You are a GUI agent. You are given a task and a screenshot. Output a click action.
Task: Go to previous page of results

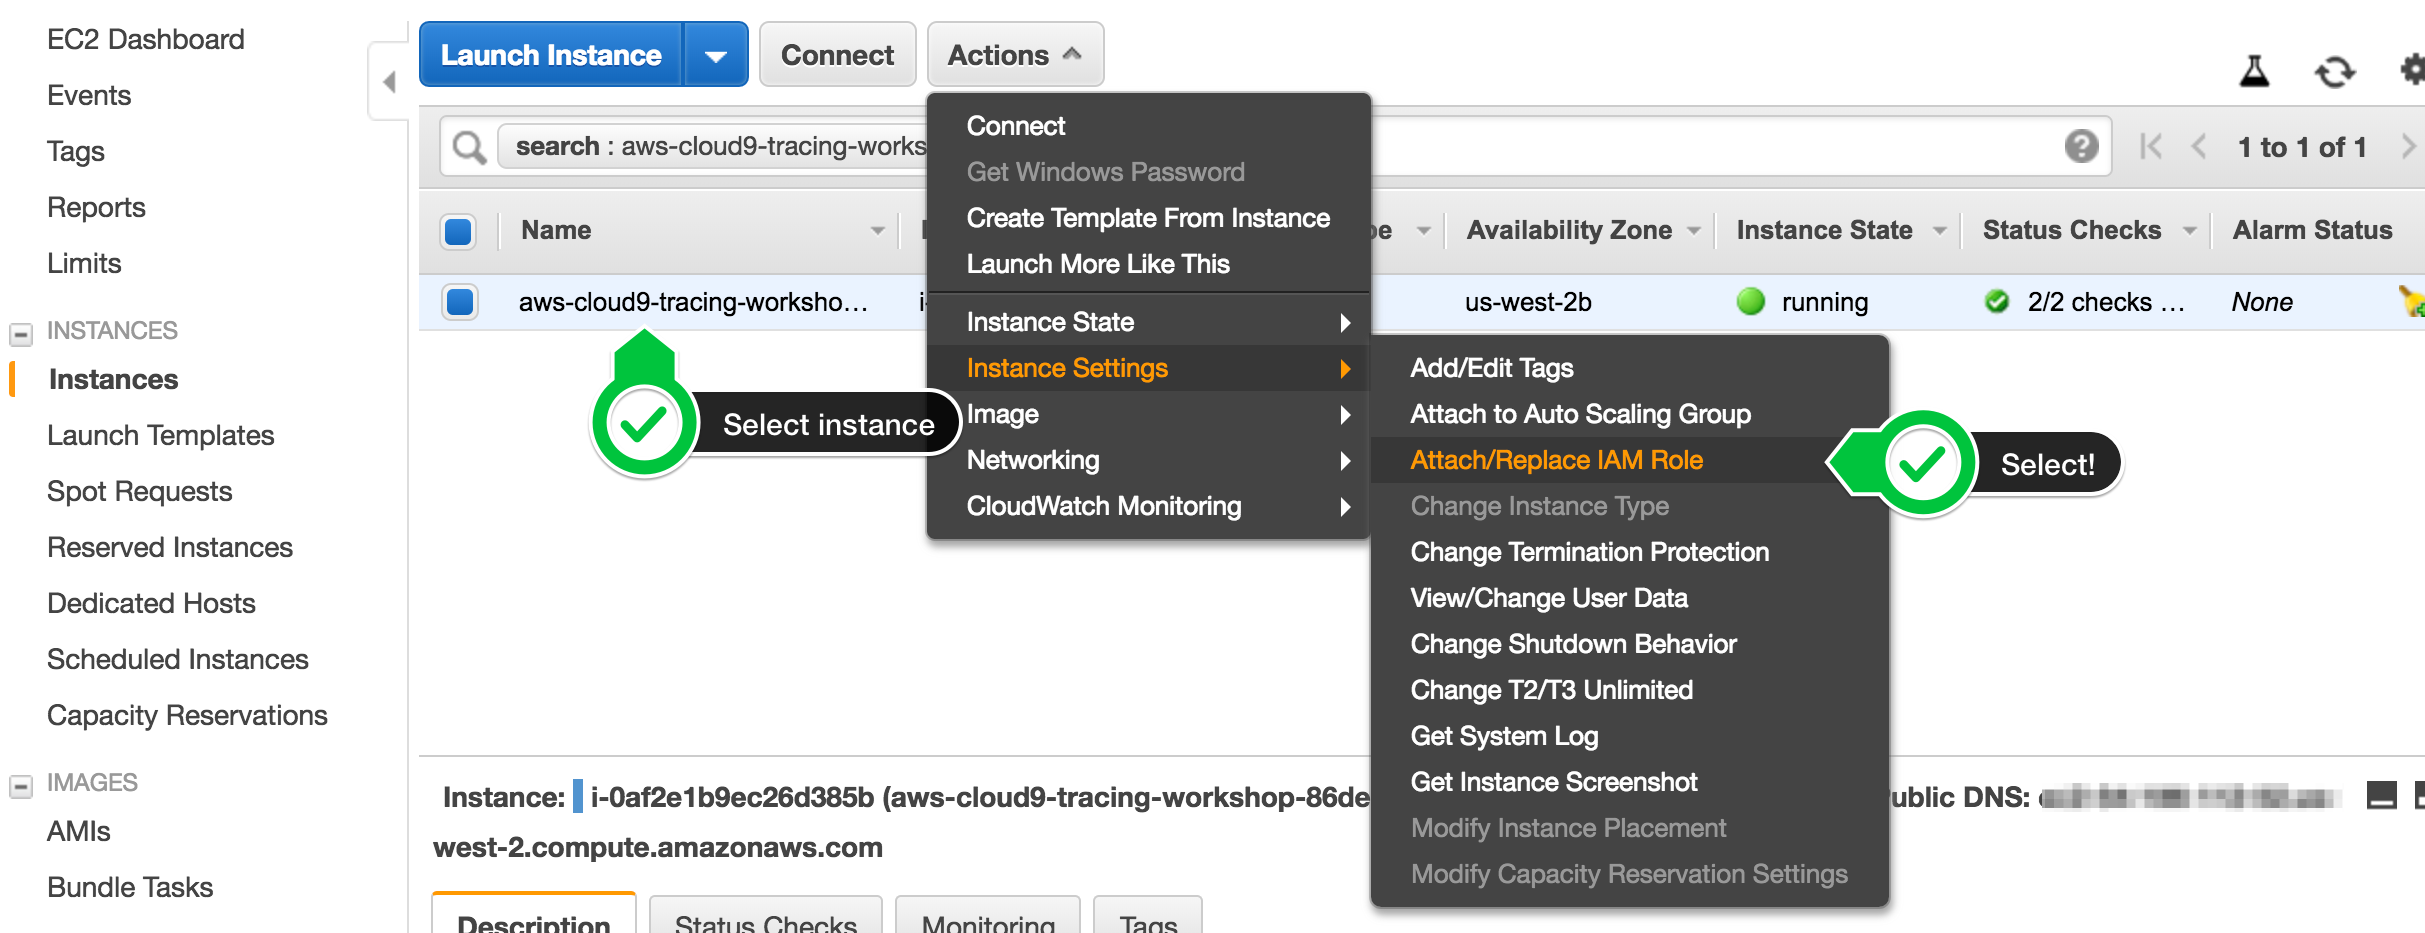(2199, 147)
